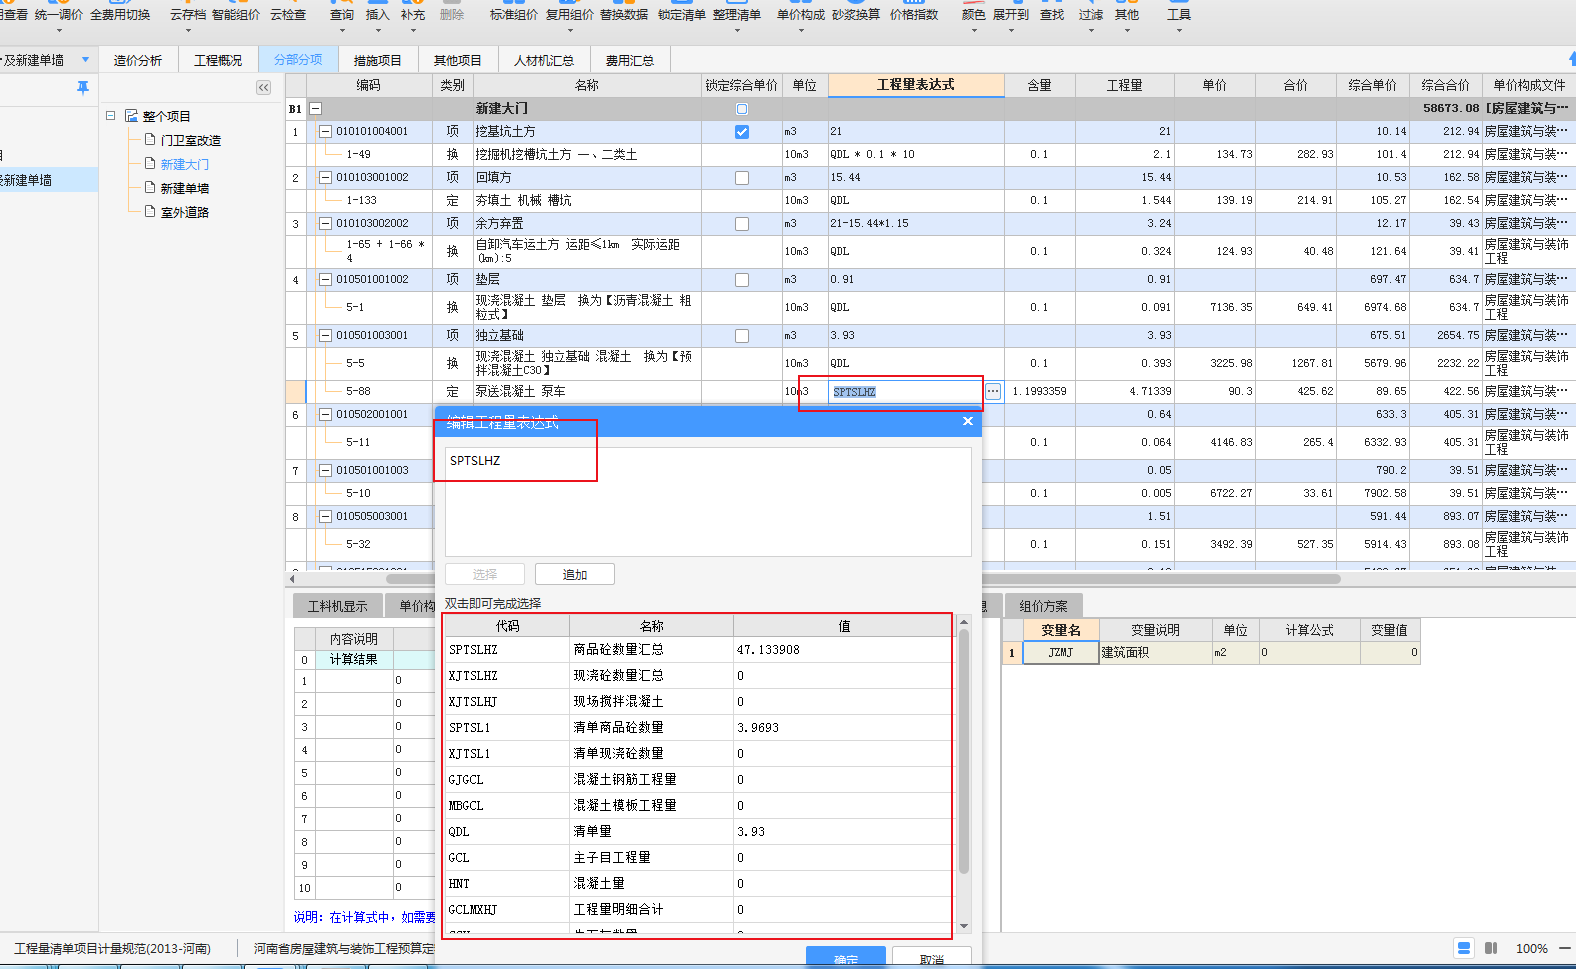Select 室外道路 in project tree
Viewport: 1576px width, 969px height.
pos(184,212)
